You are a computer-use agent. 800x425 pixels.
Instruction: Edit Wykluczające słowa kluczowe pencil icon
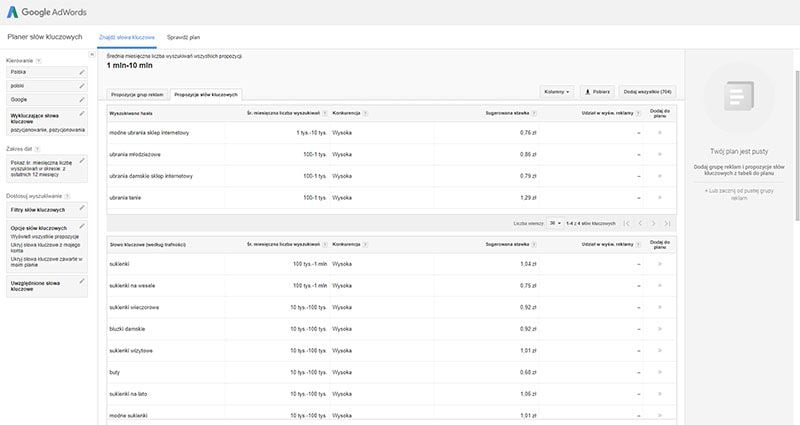click(x=82, y=114)
